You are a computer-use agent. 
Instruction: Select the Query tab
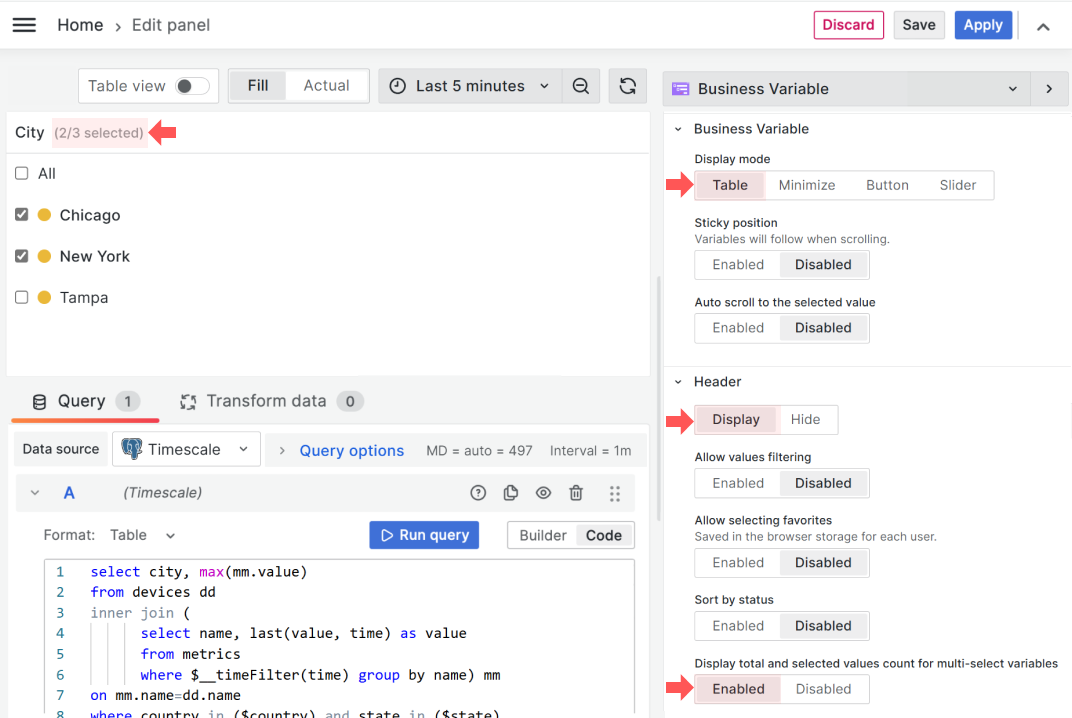(x=82, y=401)
